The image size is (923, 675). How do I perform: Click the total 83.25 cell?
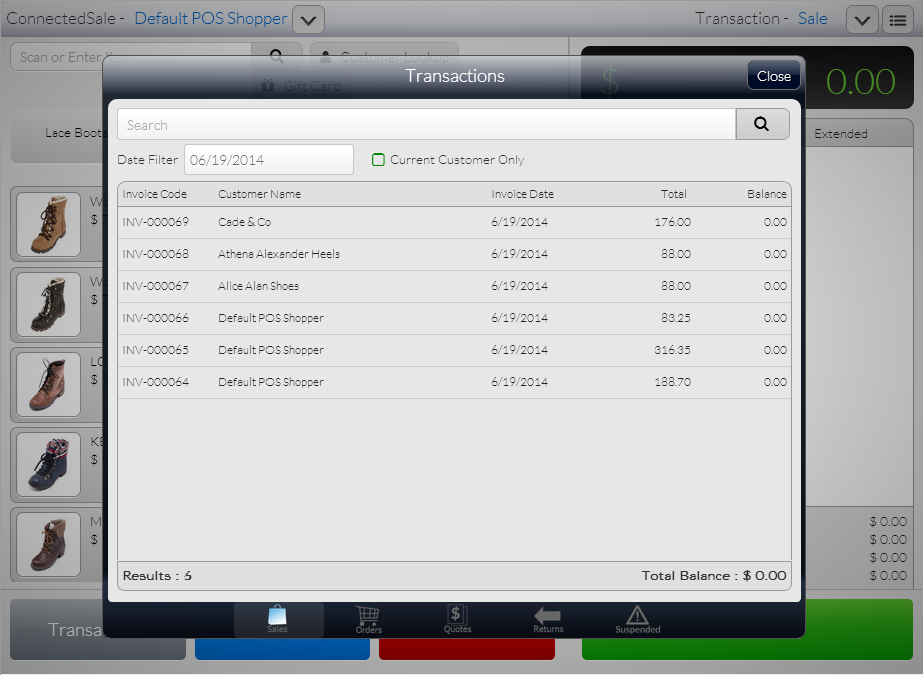pos(676,318)
